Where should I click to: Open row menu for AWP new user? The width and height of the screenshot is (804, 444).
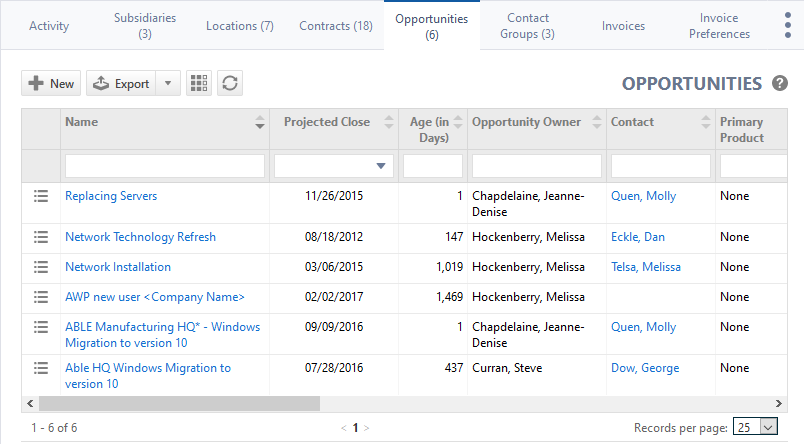(41, 297)
